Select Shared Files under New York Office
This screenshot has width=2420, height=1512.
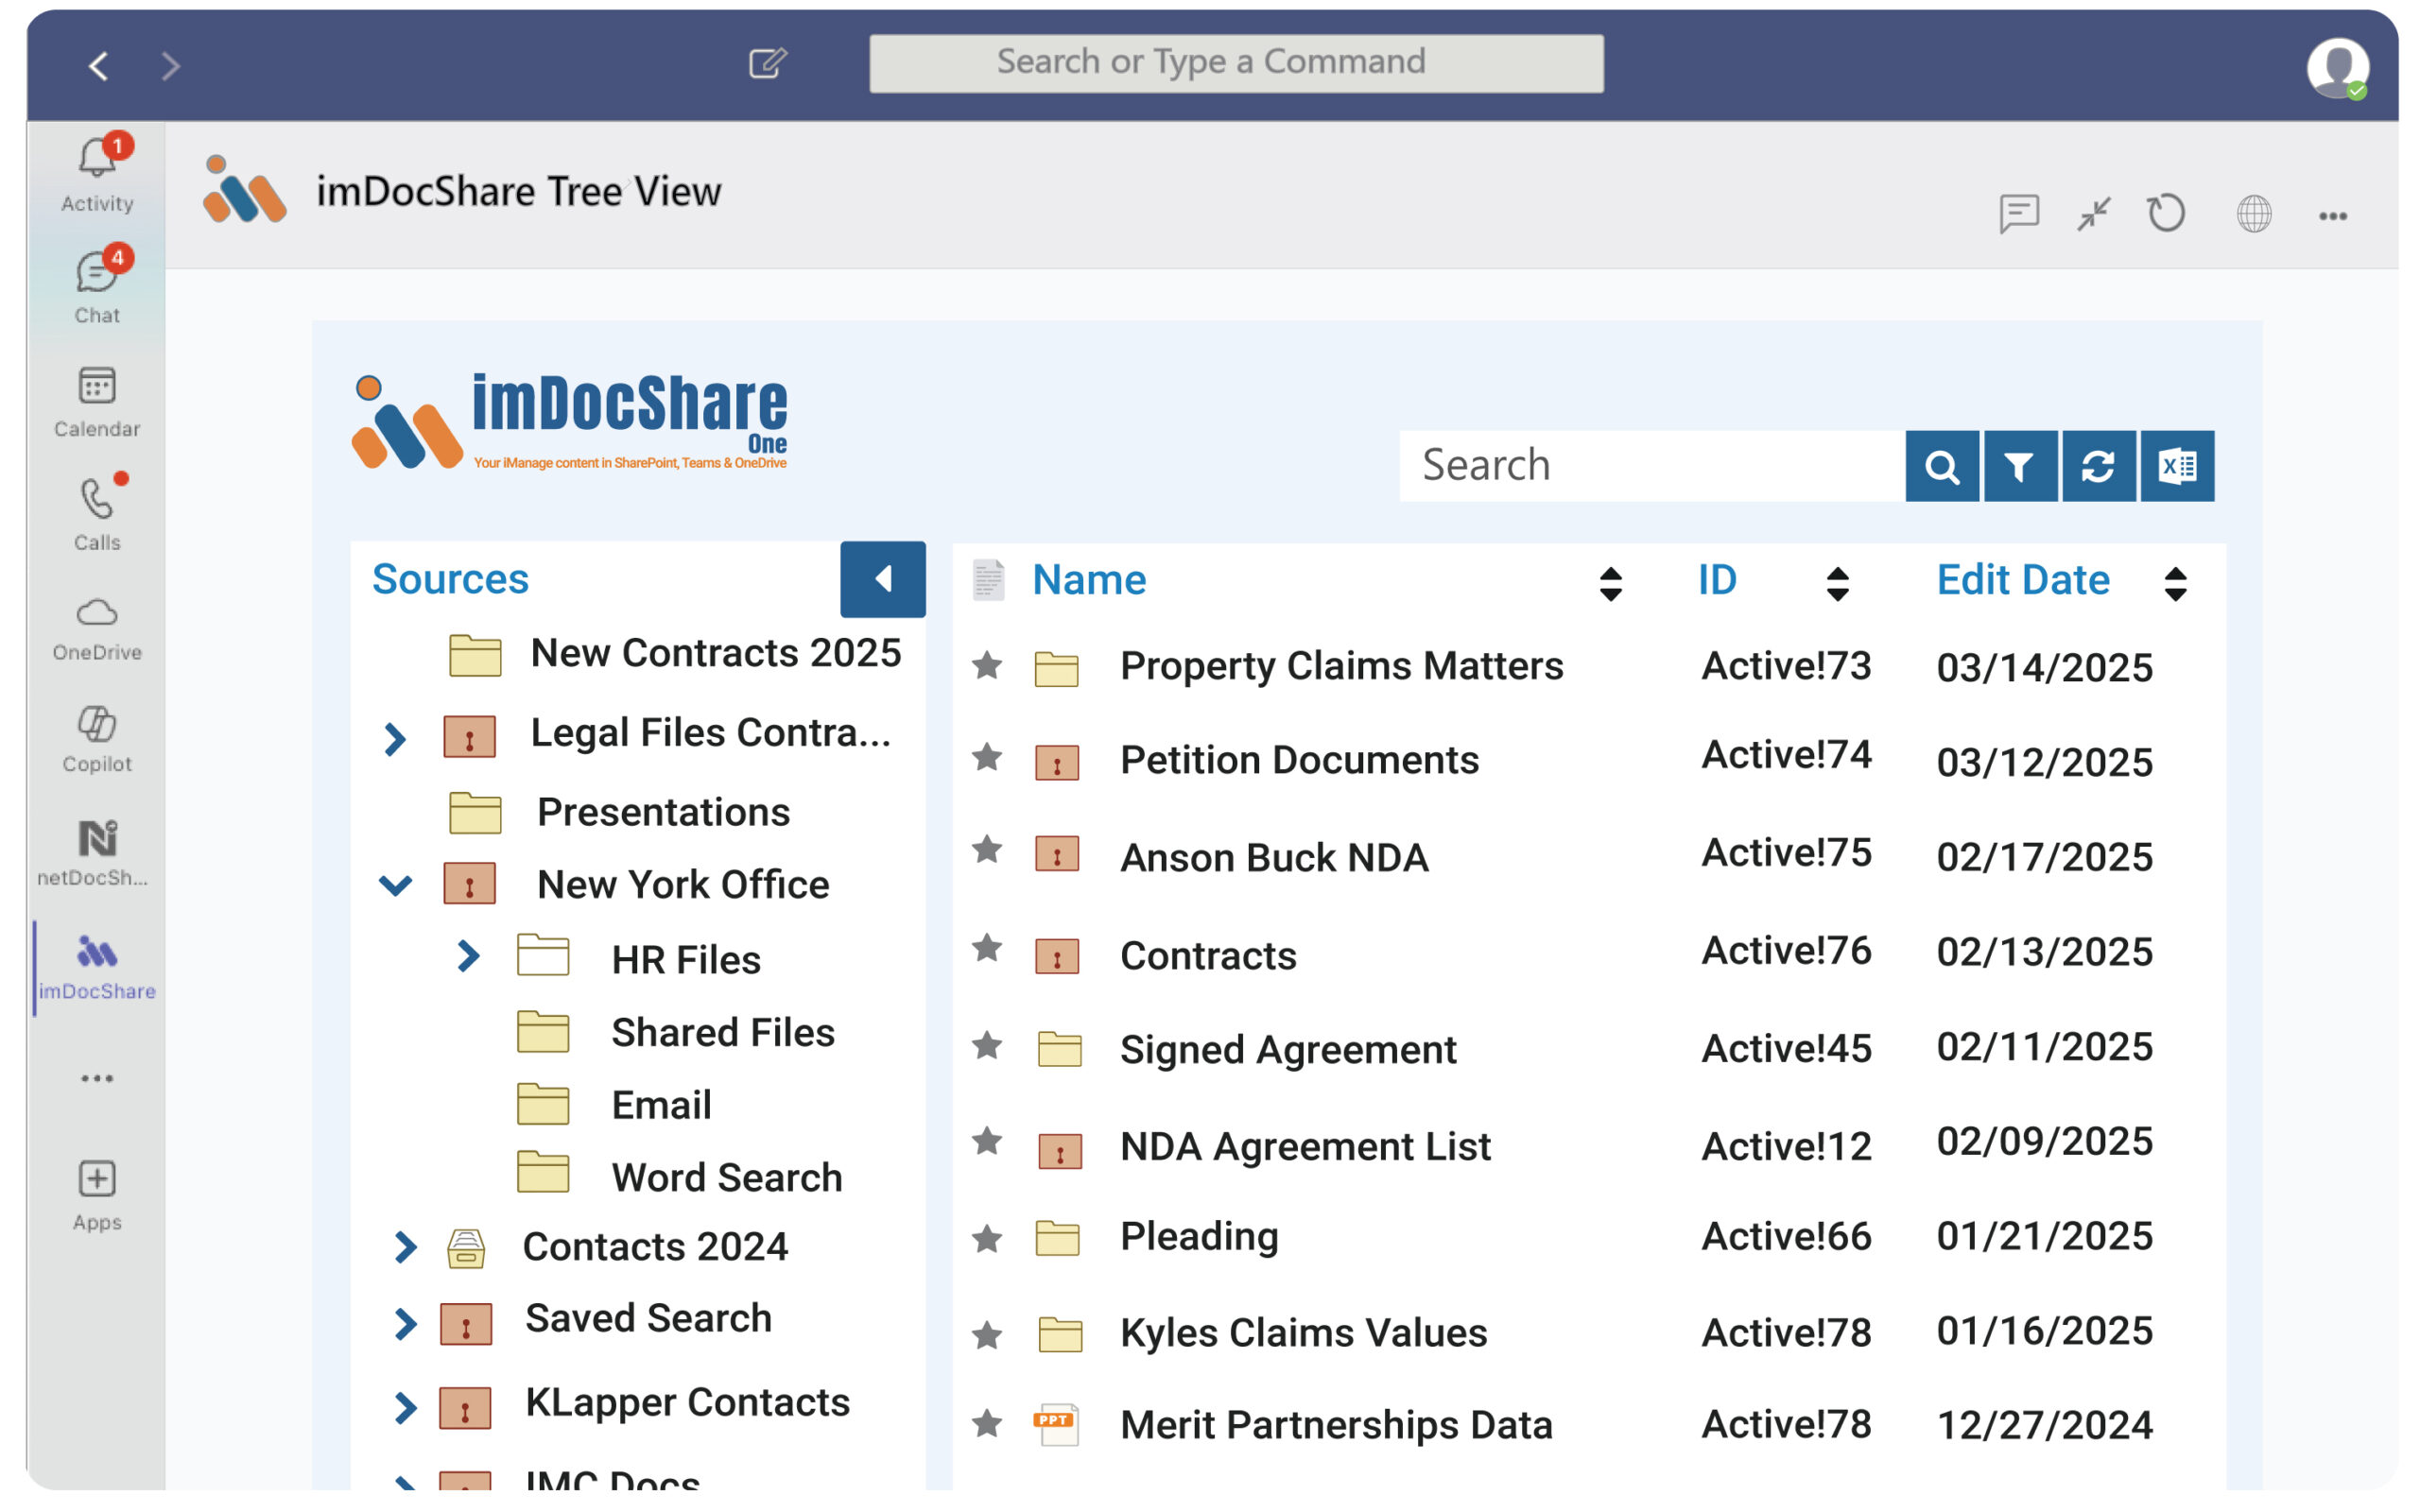point(723,1032)
